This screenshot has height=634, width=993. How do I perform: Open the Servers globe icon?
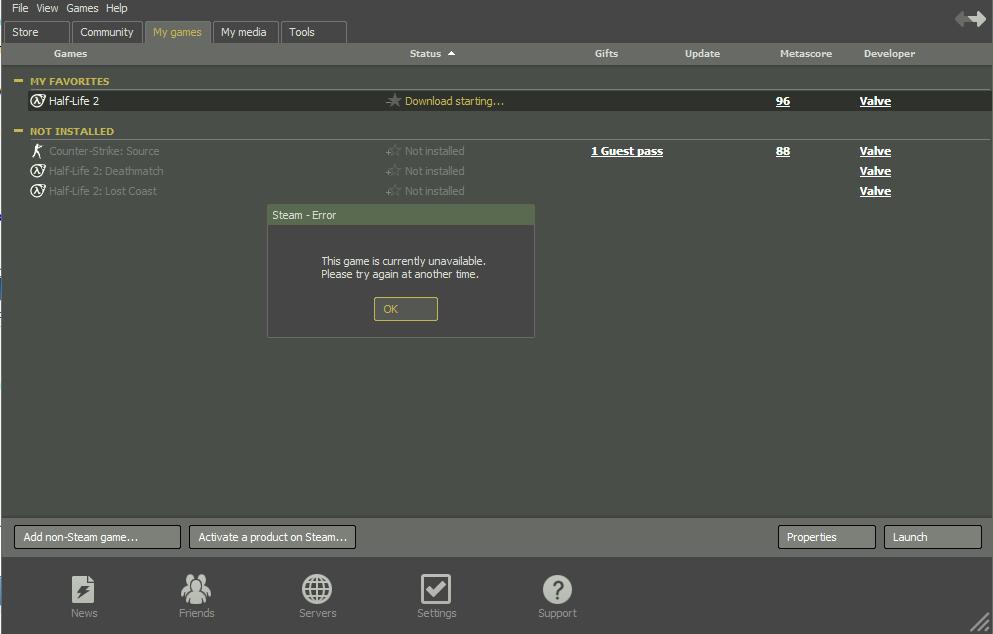pos(317,589)
